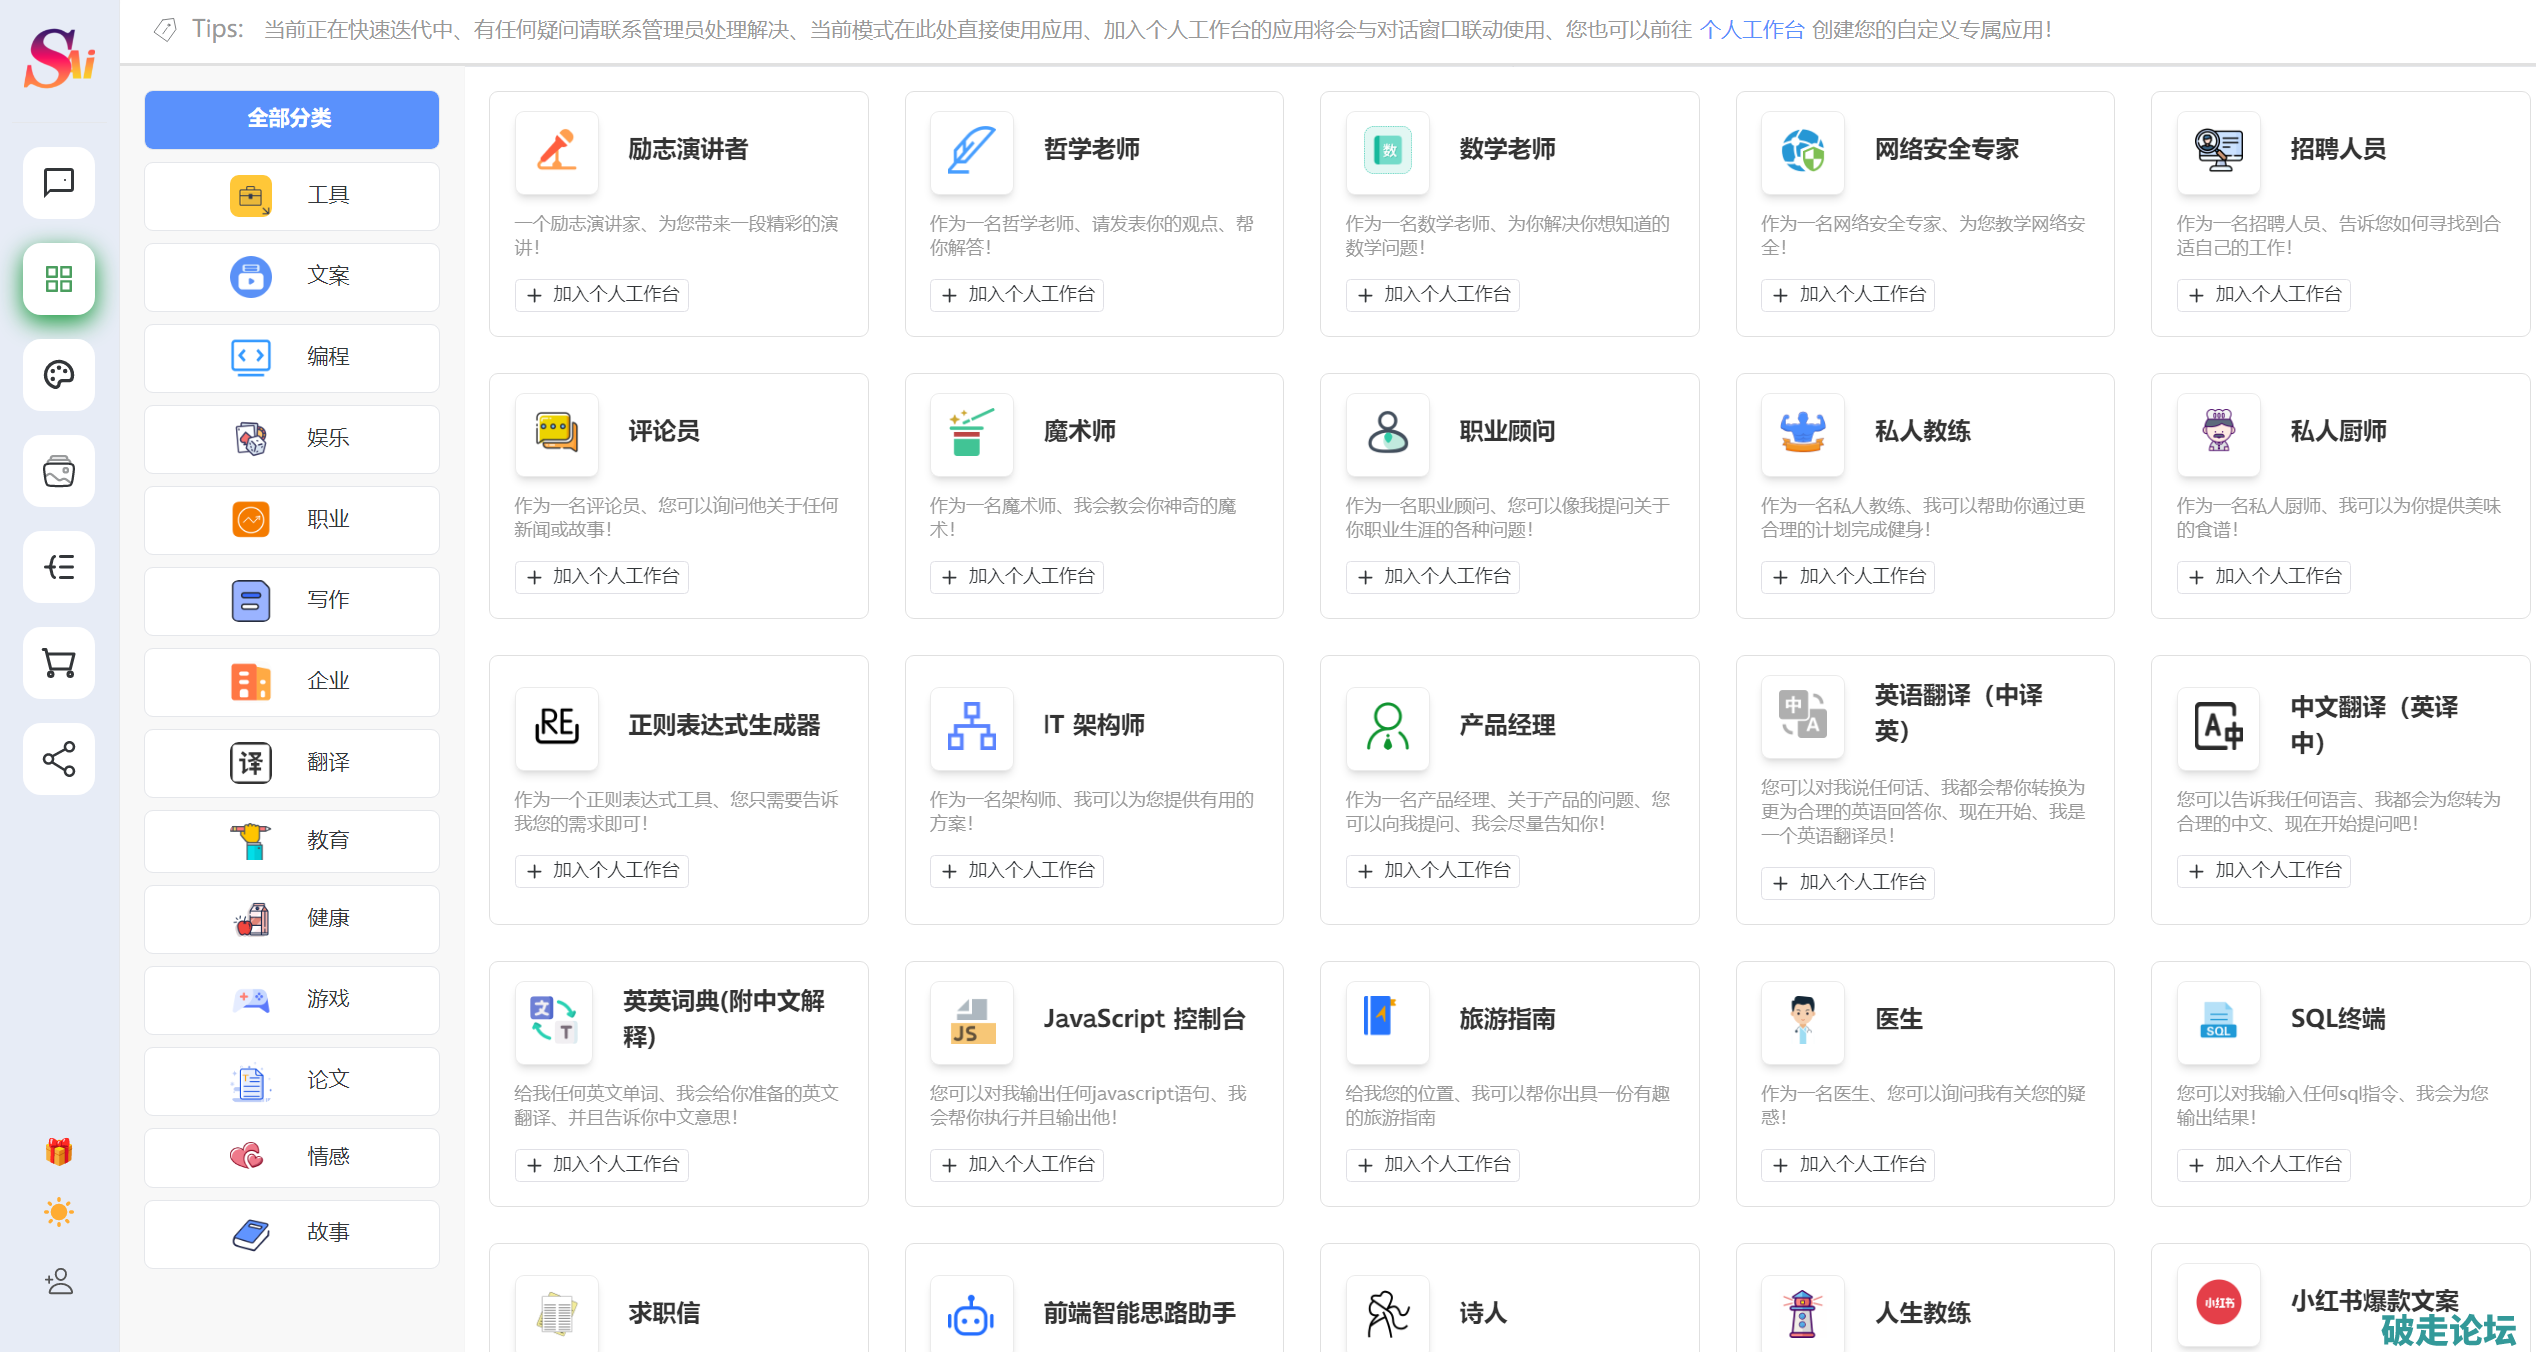Click the 网络安全专家 shield globe icon
2536x1352 pixels.
point(1802,151)
